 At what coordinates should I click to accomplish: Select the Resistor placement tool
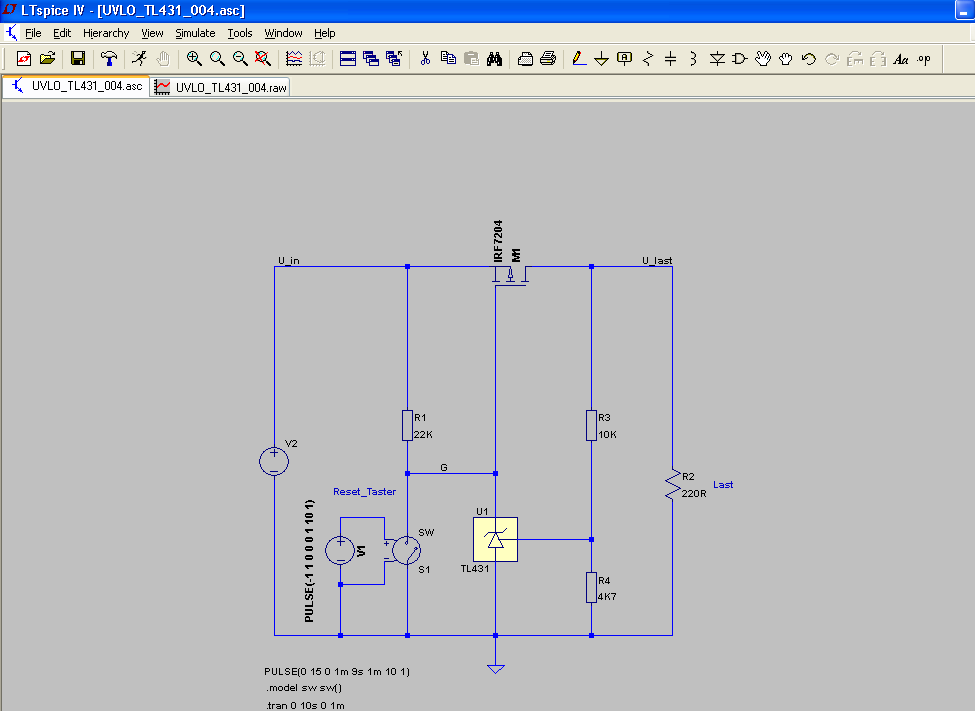click(648, 58)
